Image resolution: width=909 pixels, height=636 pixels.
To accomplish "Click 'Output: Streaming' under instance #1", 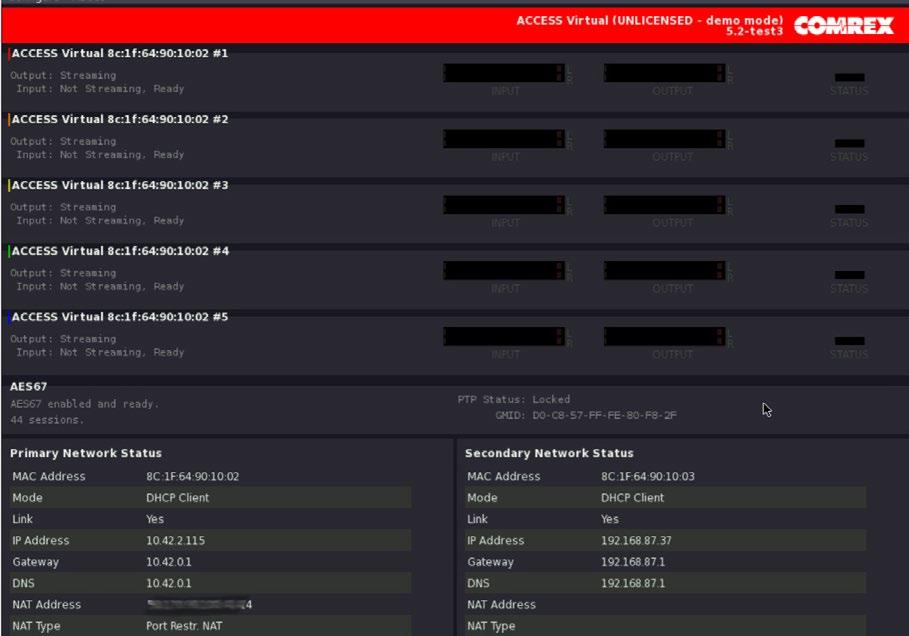I will pyautogui.click(x=63, y=75).
